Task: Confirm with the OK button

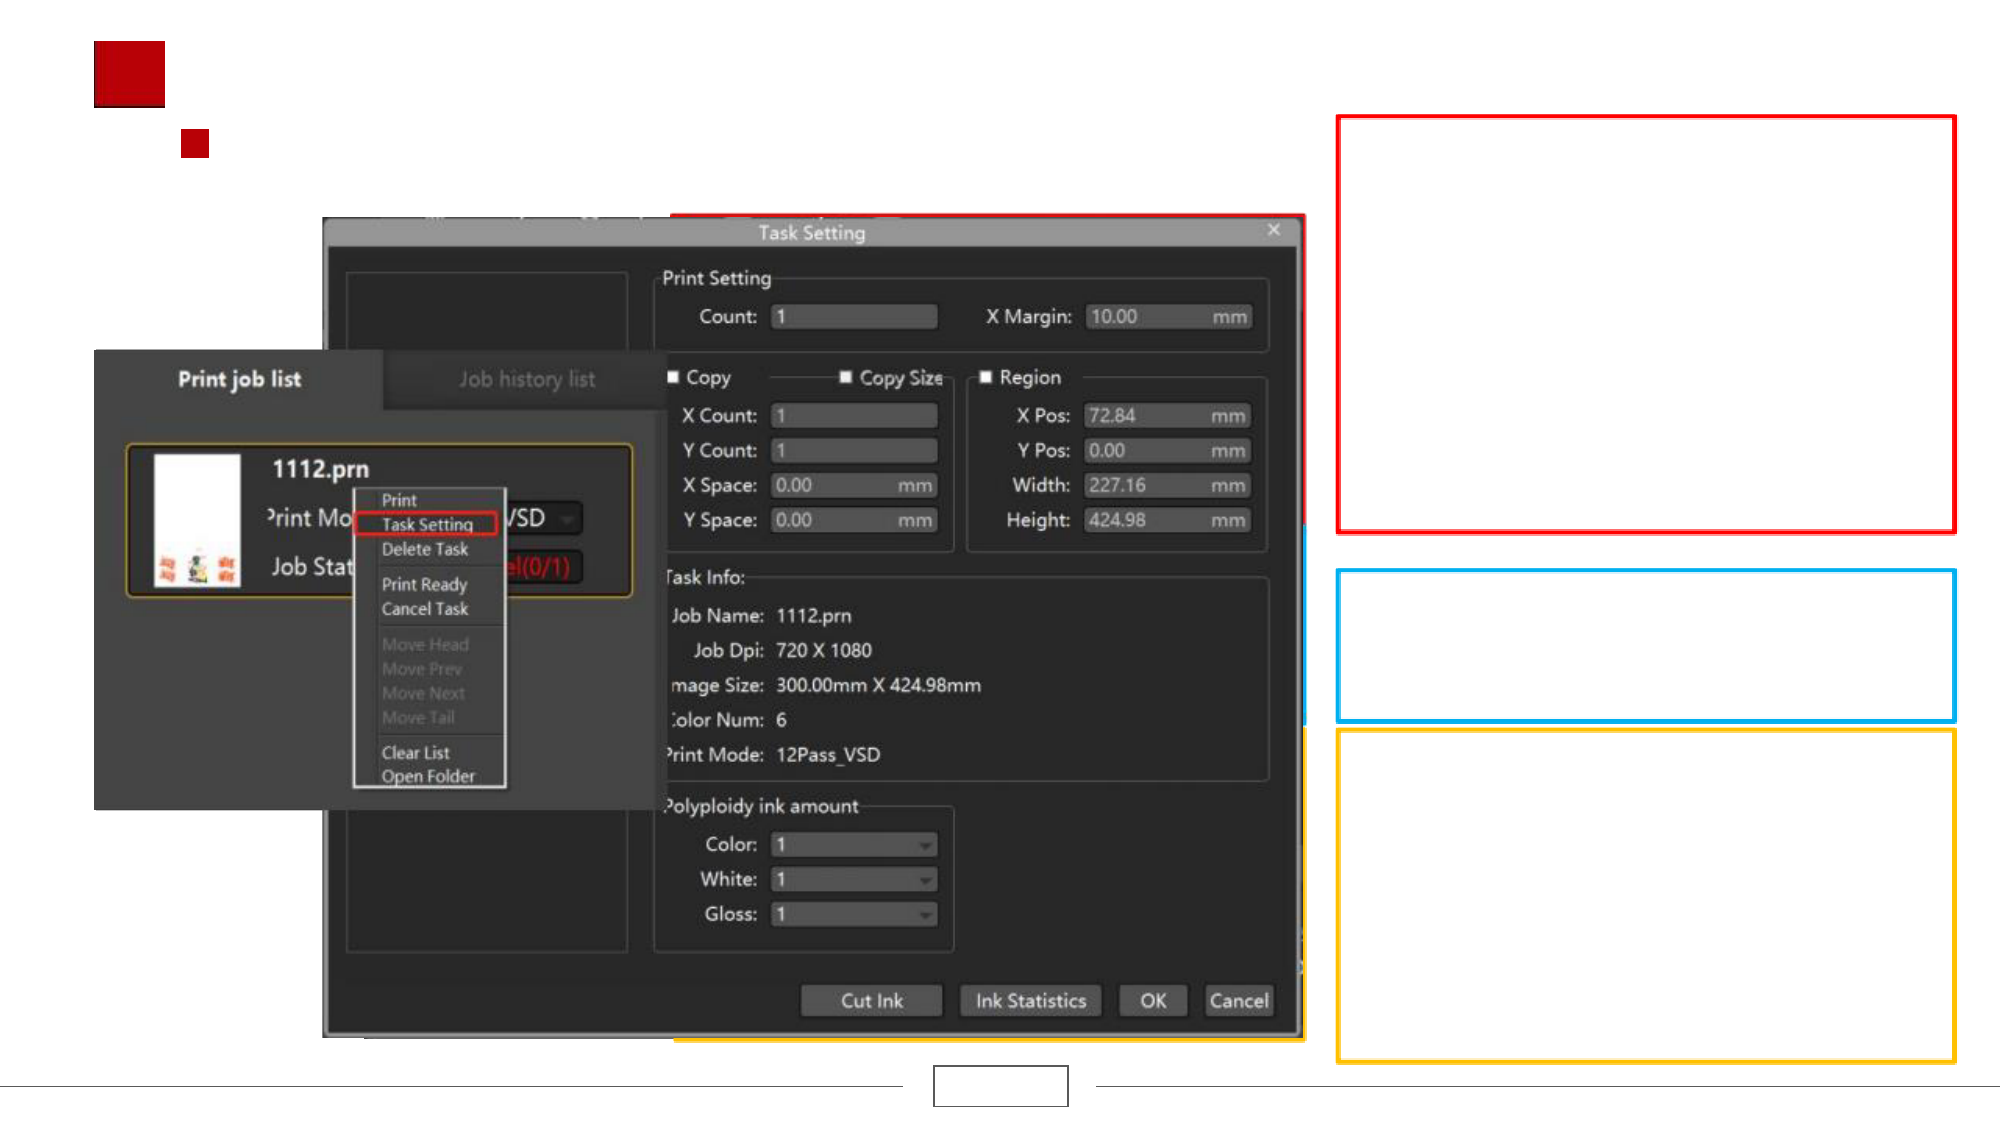Action: coord(1153,1001)
